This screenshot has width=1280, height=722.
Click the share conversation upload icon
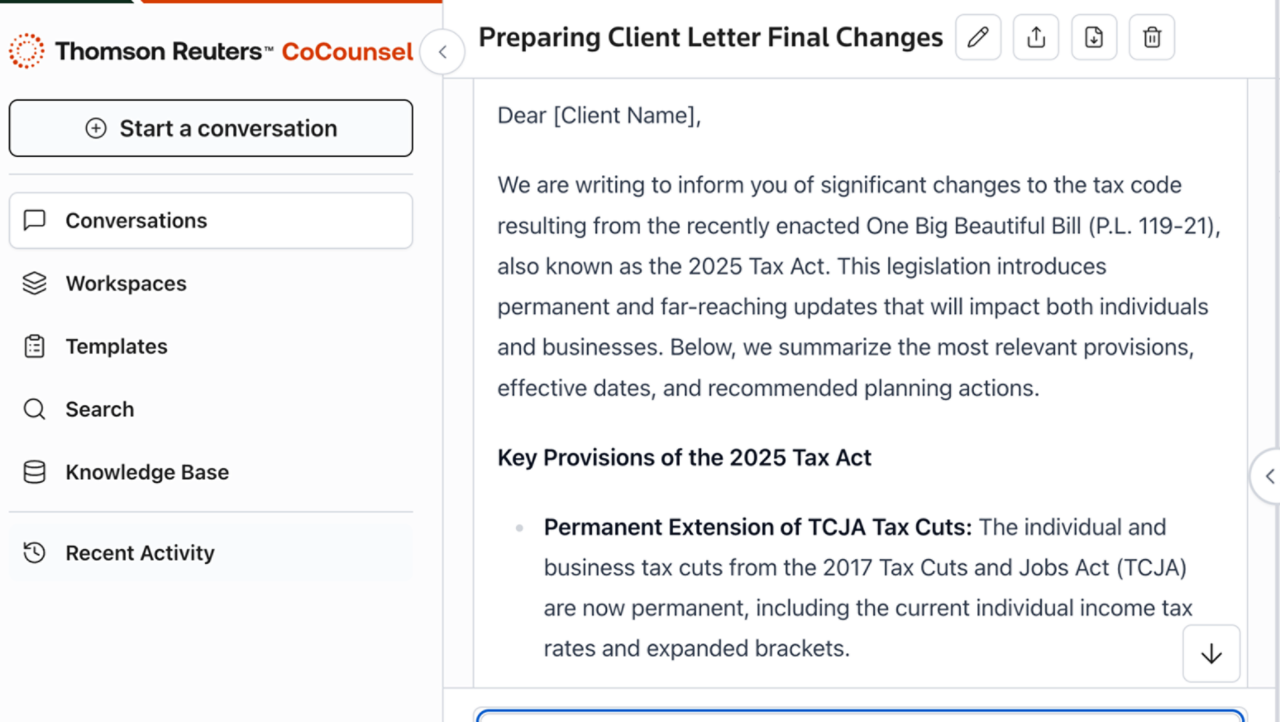1036,38
